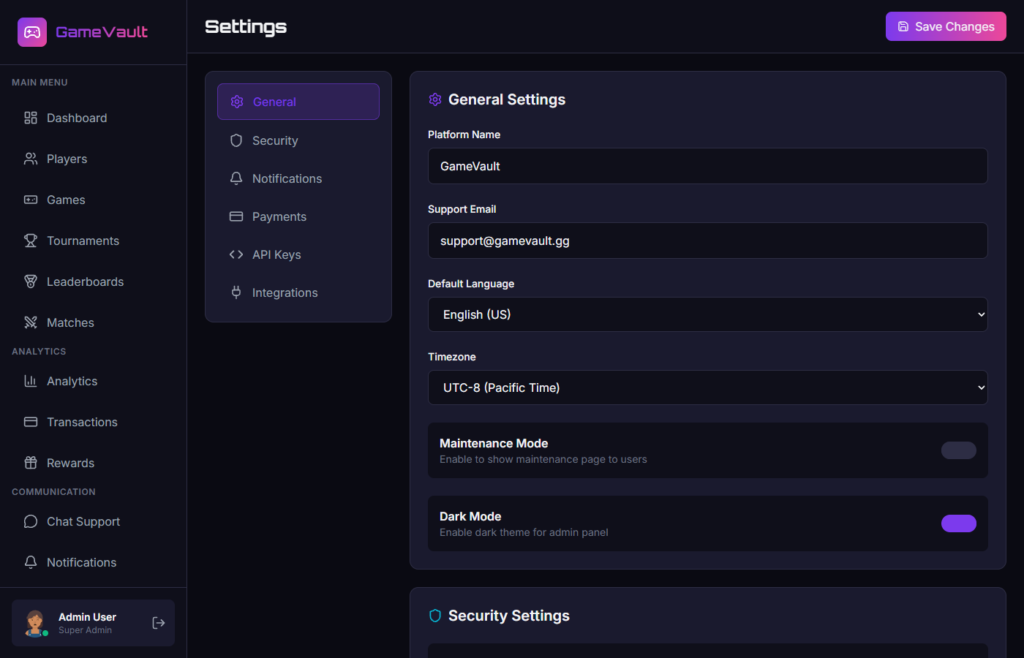Click the Admin User name label
Viewport: 1024px width, 658px height.
click(x=88, y=617)
